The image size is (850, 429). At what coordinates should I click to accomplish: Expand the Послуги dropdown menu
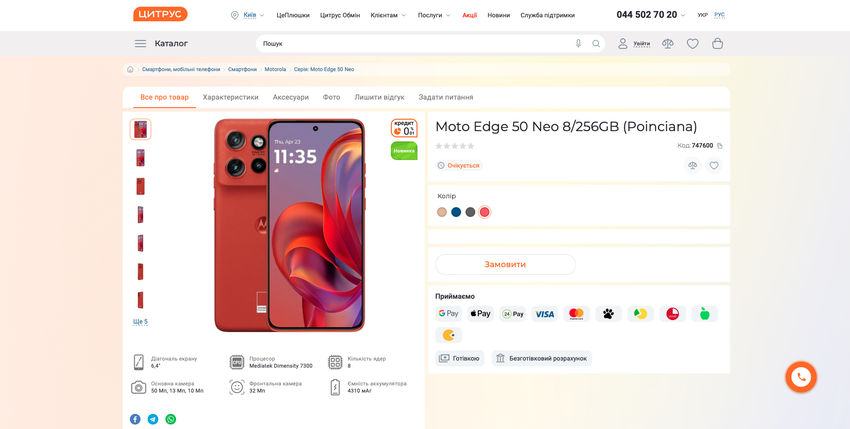[x=434, y=15]
